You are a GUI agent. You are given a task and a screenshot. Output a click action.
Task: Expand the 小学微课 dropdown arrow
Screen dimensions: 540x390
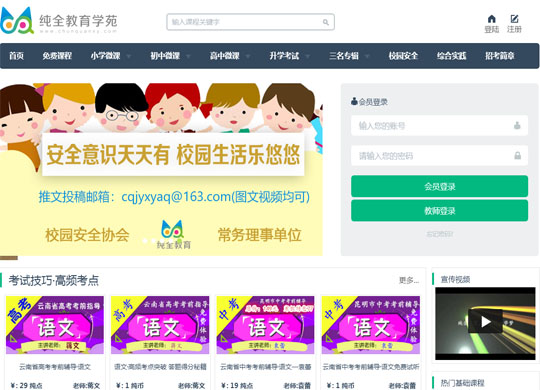(128, 56)
